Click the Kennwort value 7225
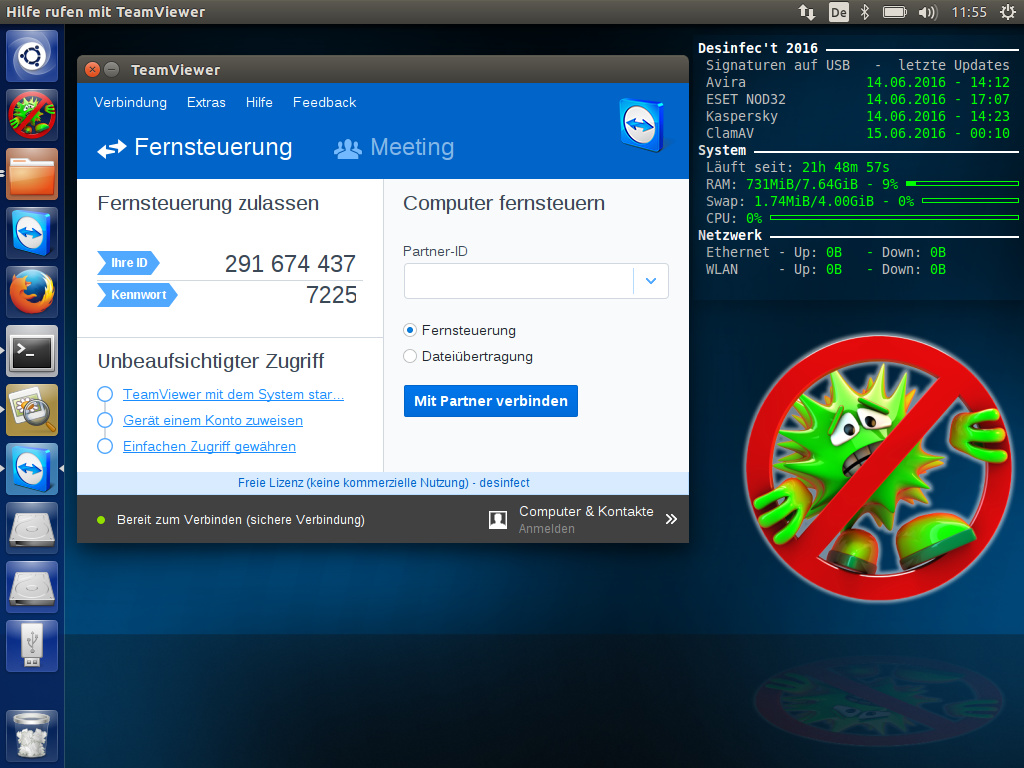The height and width of the screenshot is (768, 1024). pos(331,295)
